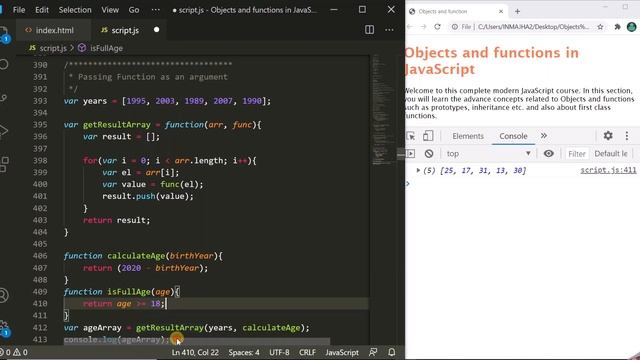Change language mode JavaScript

[x=342, y=352]
